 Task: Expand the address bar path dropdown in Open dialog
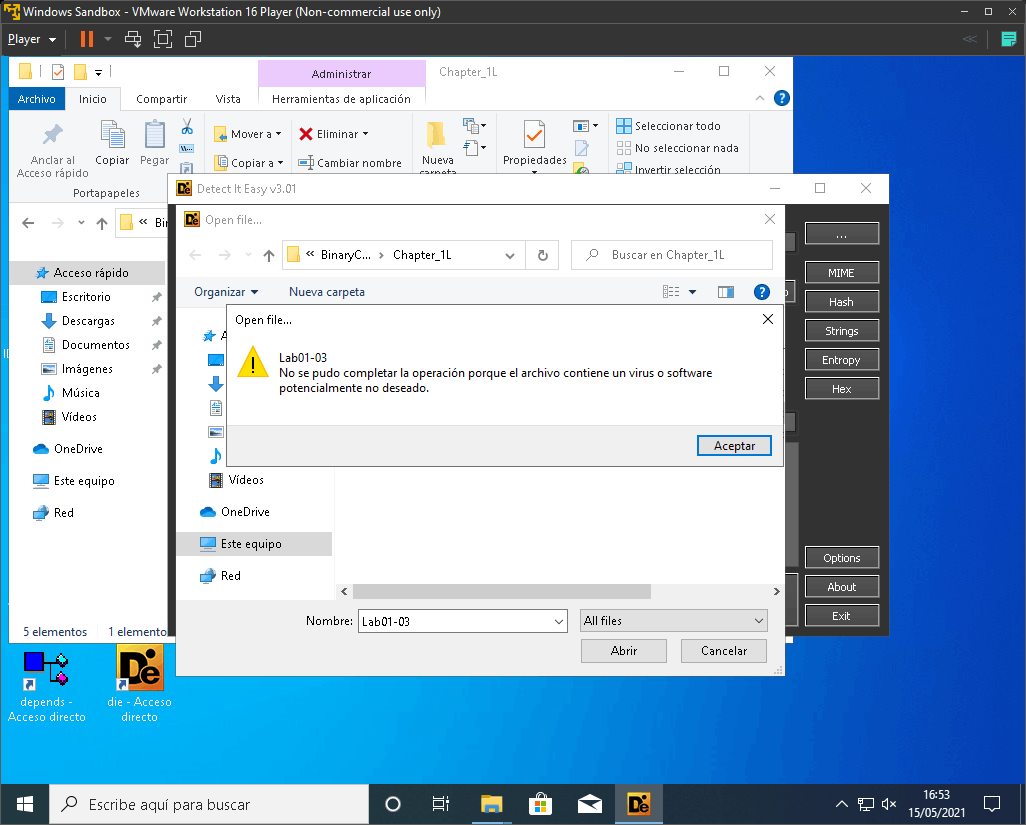(x=510, y=256)
